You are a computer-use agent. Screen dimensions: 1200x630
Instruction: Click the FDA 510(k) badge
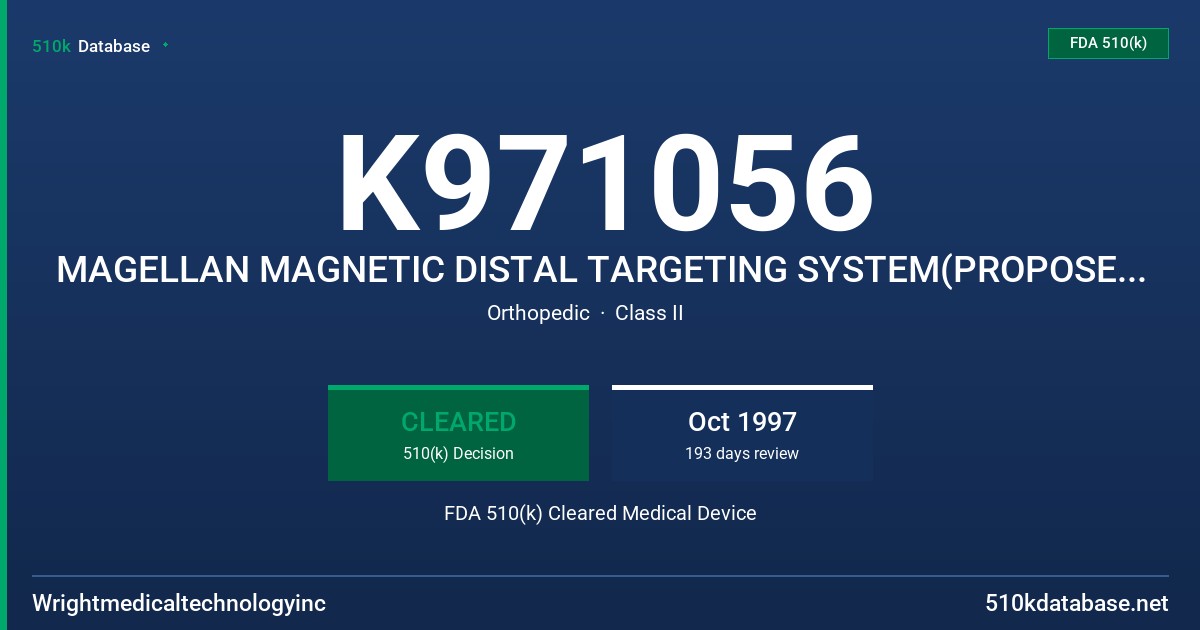tap(1108, 43)
